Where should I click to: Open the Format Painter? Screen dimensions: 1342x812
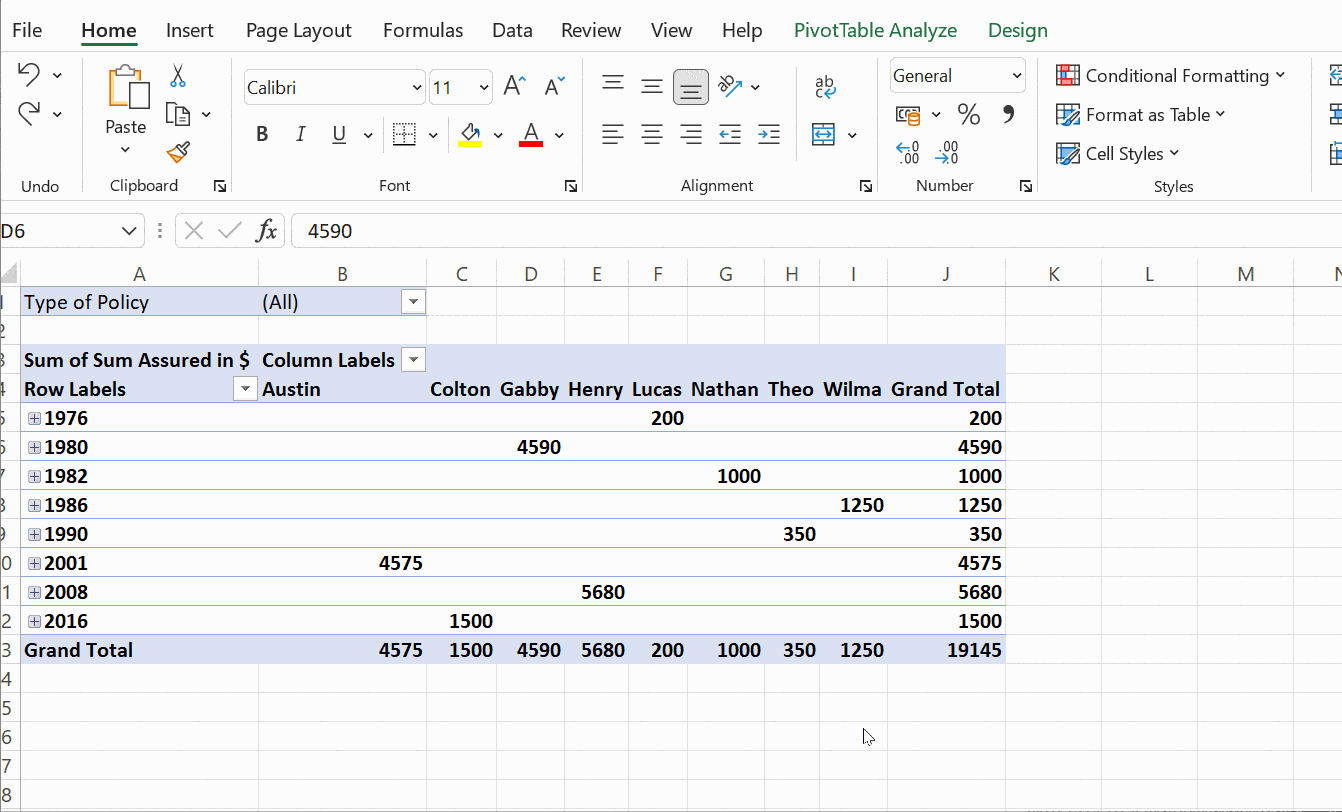(x=177, y=153)
